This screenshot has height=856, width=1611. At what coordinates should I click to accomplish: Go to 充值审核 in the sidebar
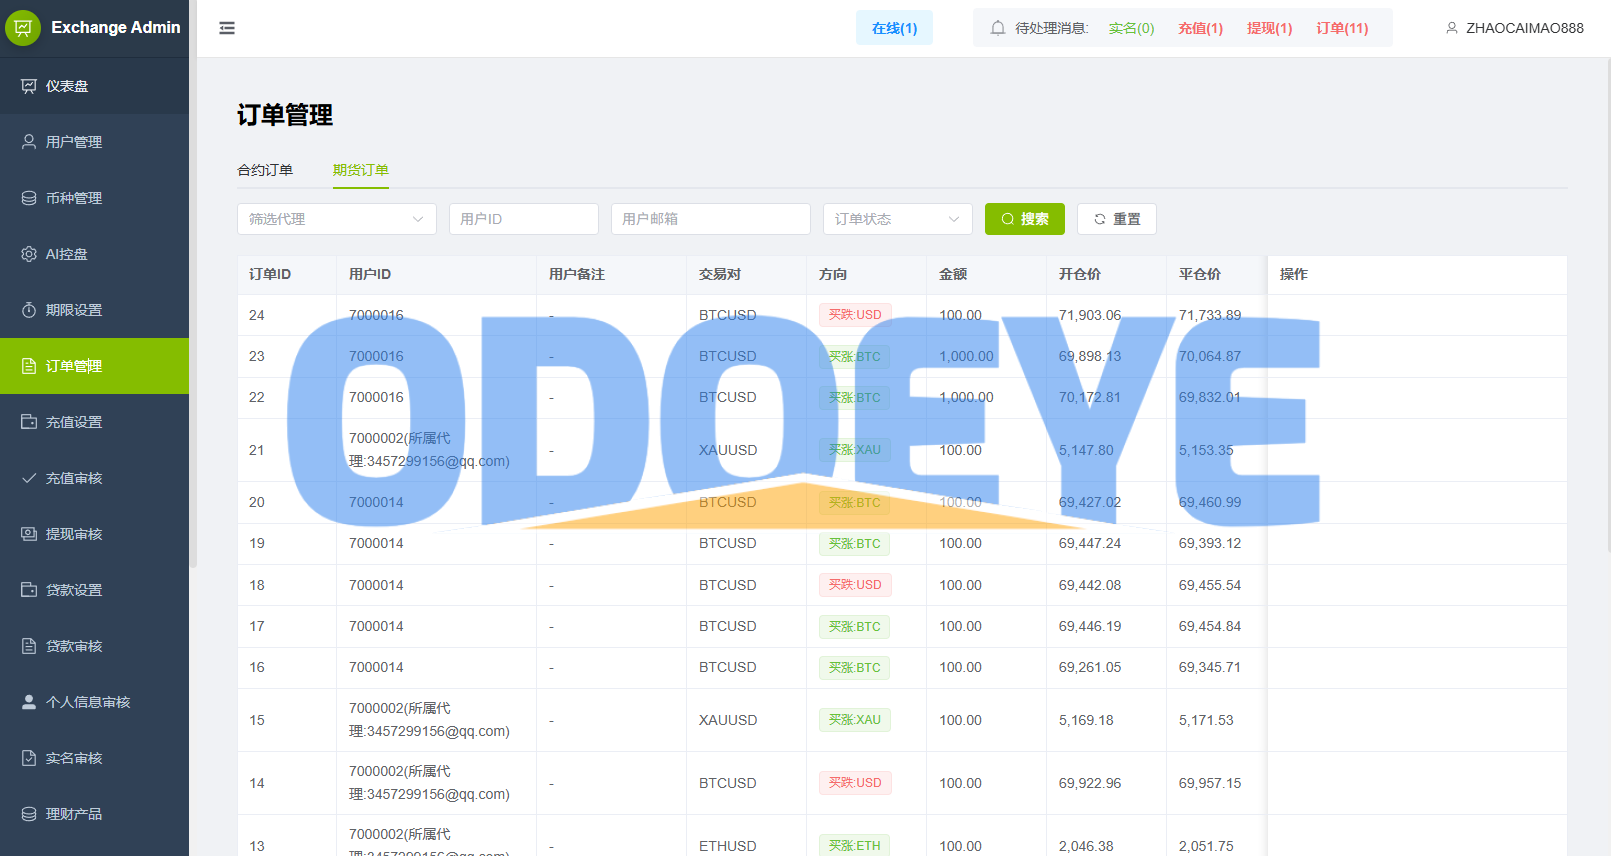pyautogui.click(x=74, y=478)
